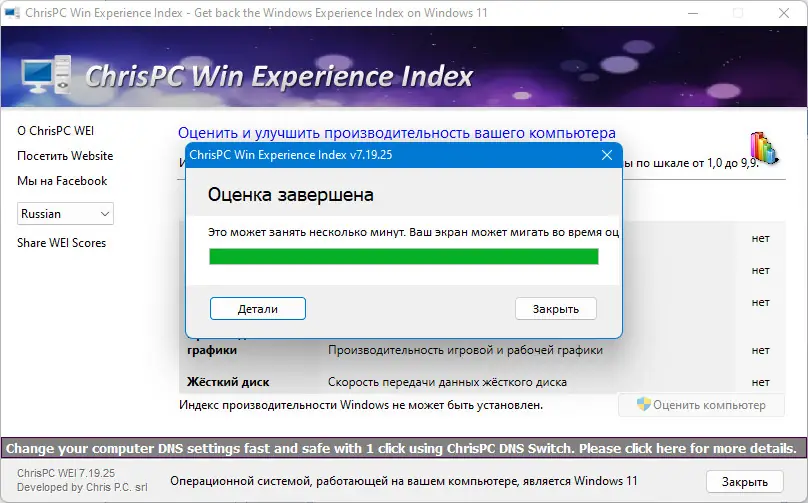Click the Оценить компьютер button

701,405
